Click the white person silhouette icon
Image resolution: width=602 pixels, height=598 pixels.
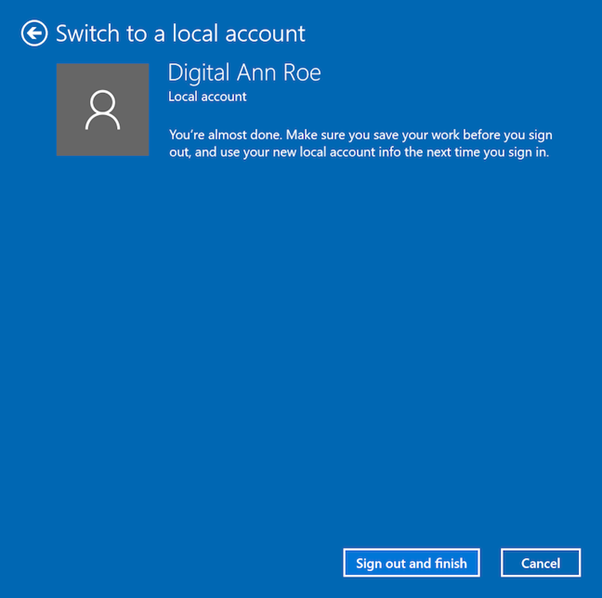(x=102, y=109)
